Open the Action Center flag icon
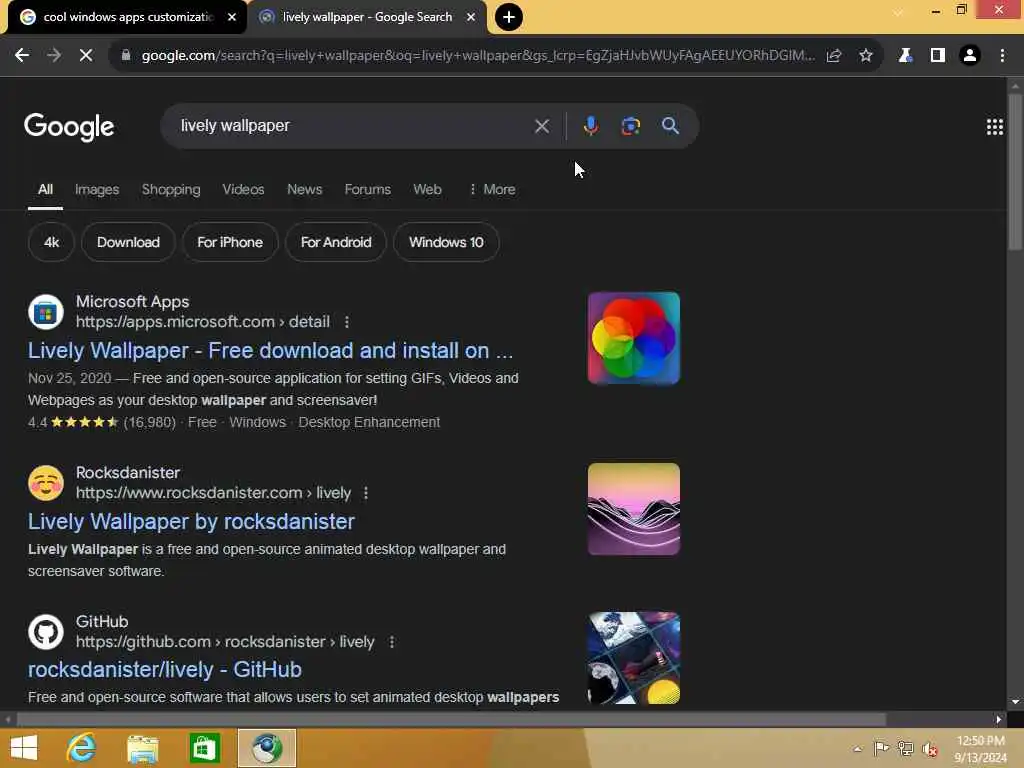 coord(881,749)
